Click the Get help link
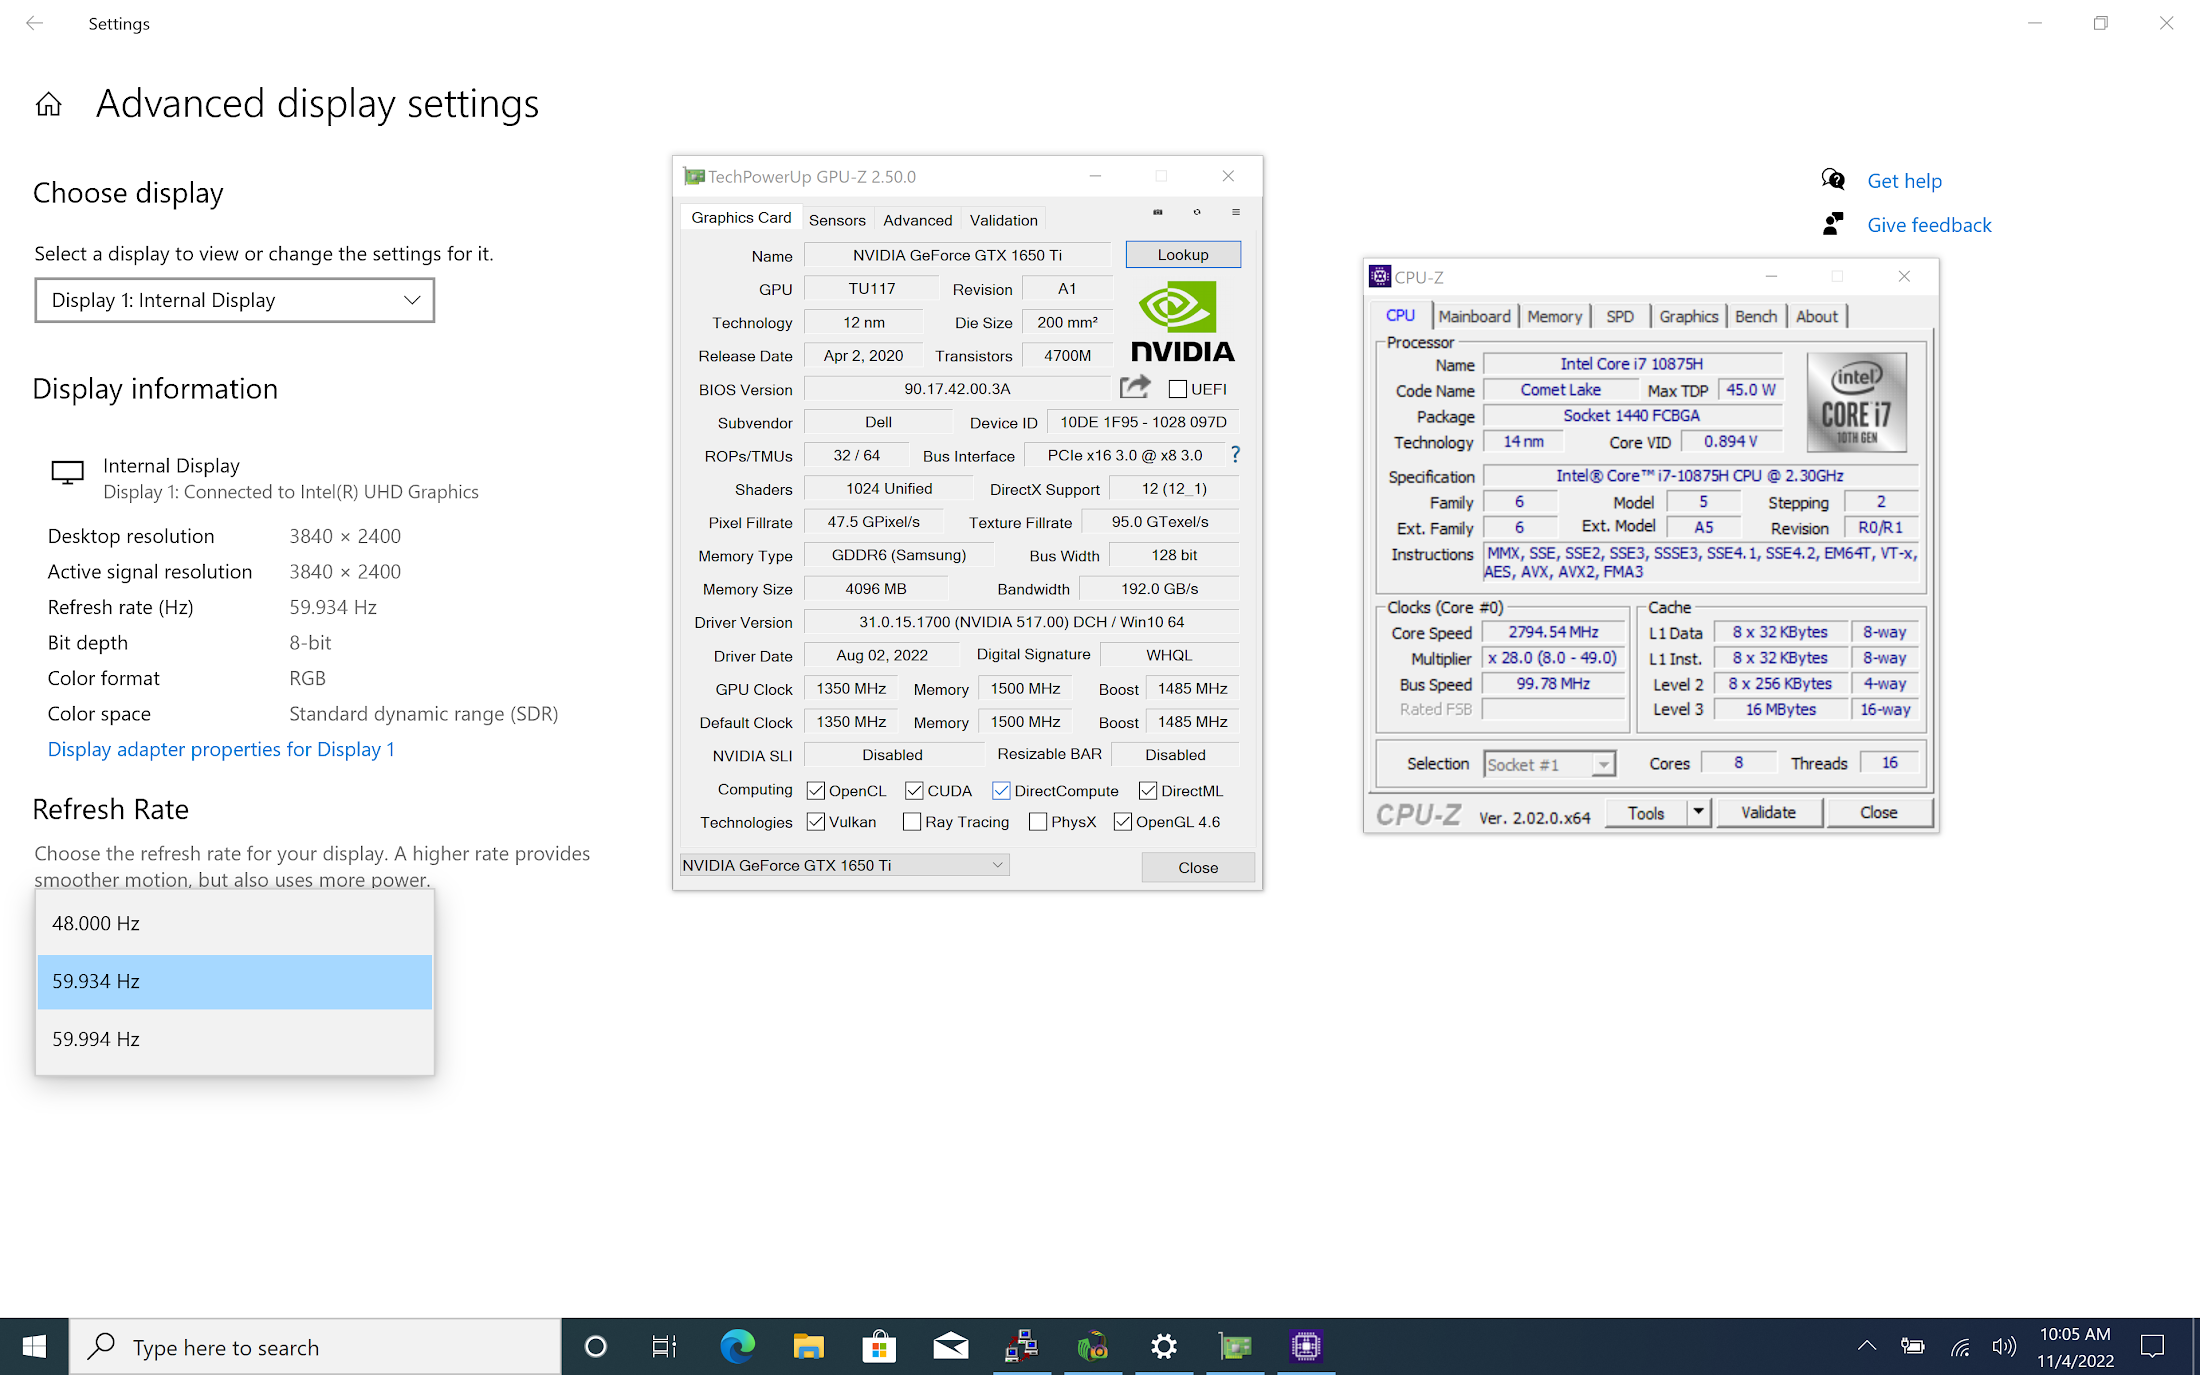The width and height of the screenshot is (2200, 1375). pyautogui.click(x=1904, y=181)
